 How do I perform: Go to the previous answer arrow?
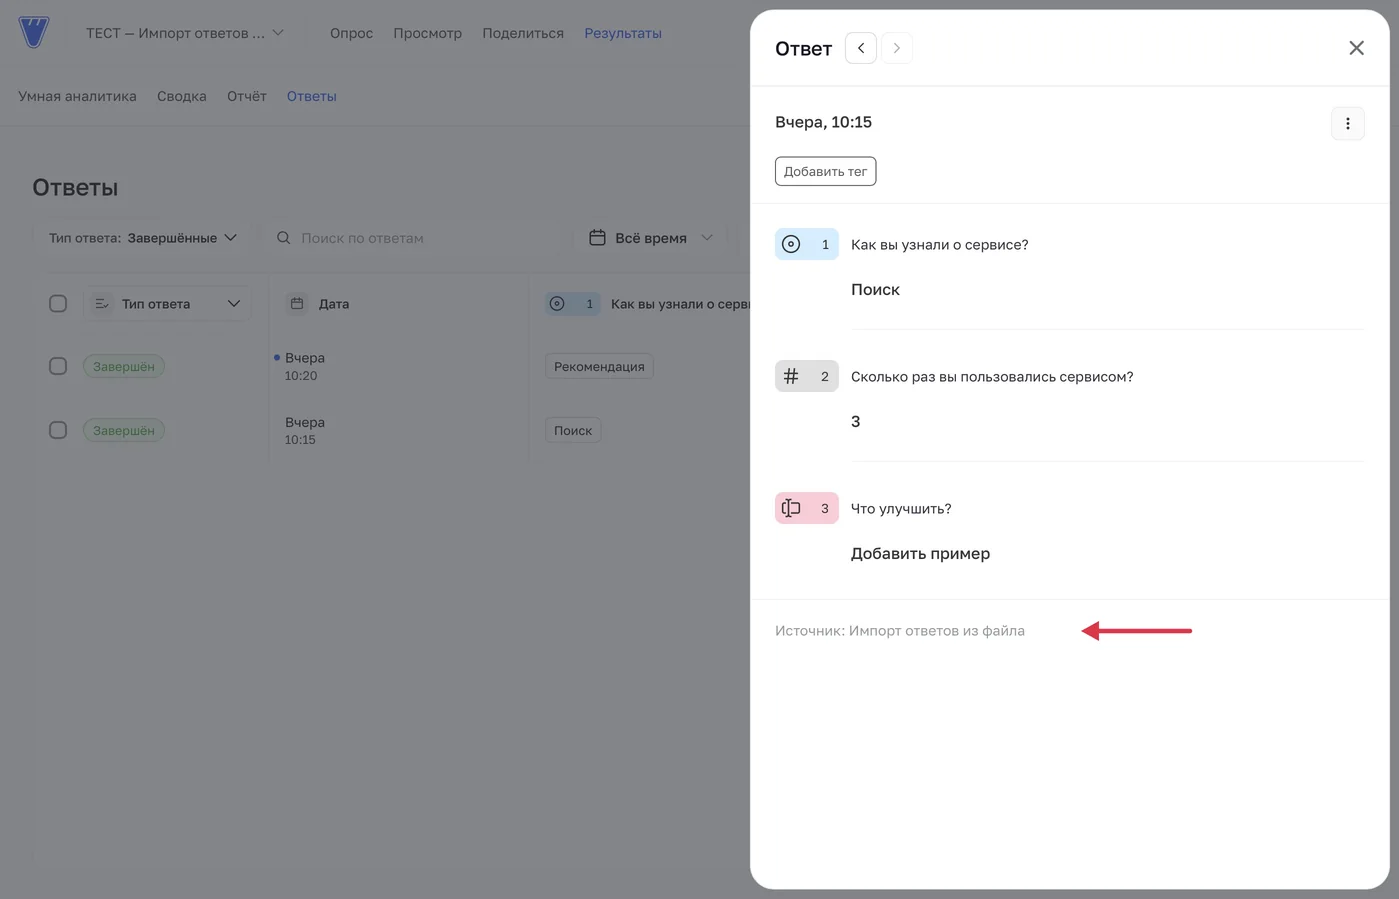pyautogui.click(x=860, y=48)
